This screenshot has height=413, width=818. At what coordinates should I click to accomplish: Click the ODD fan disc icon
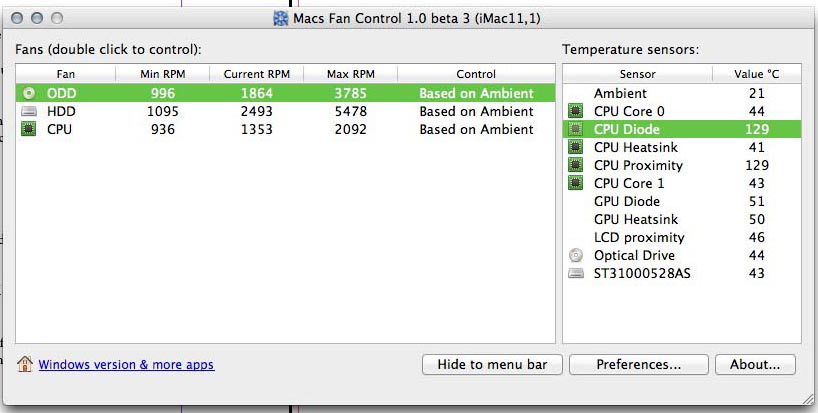click(29, 93)
